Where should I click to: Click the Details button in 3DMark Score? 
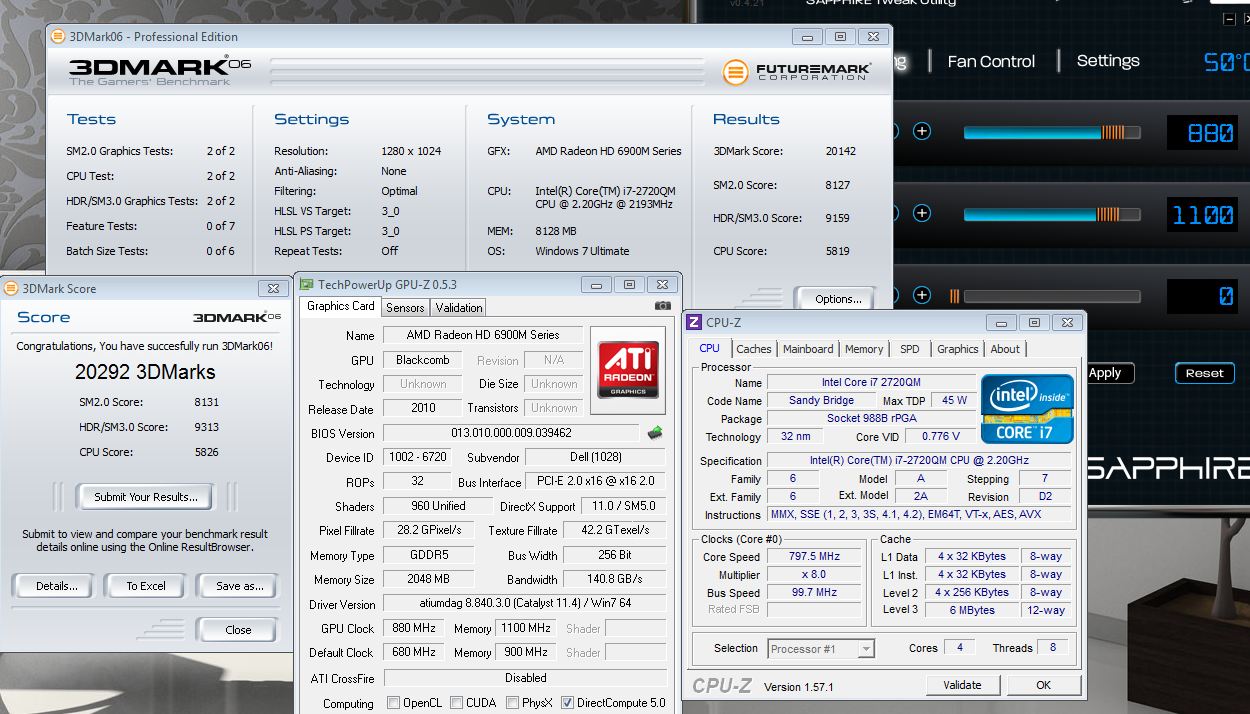point(57,586)
